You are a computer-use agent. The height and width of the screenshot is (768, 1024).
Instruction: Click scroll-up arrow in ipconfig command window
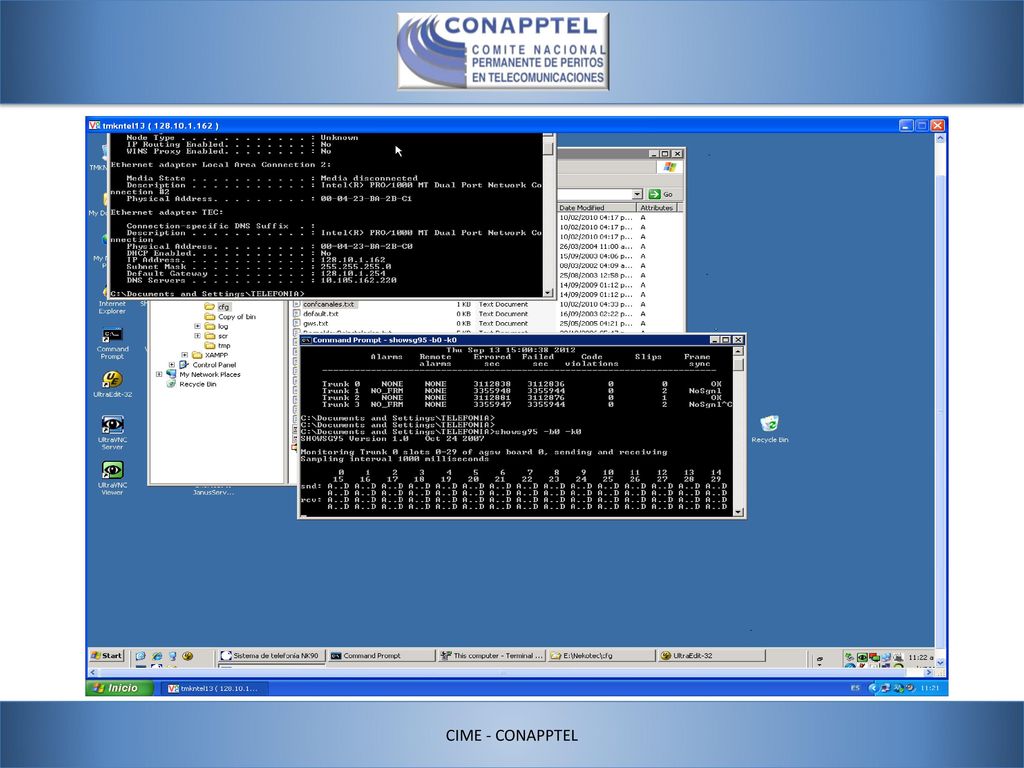pos(549,137)
